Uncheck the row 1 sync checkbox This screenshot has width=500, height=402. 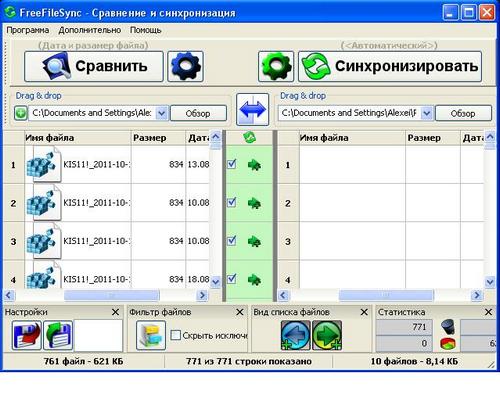click(232, 164)
